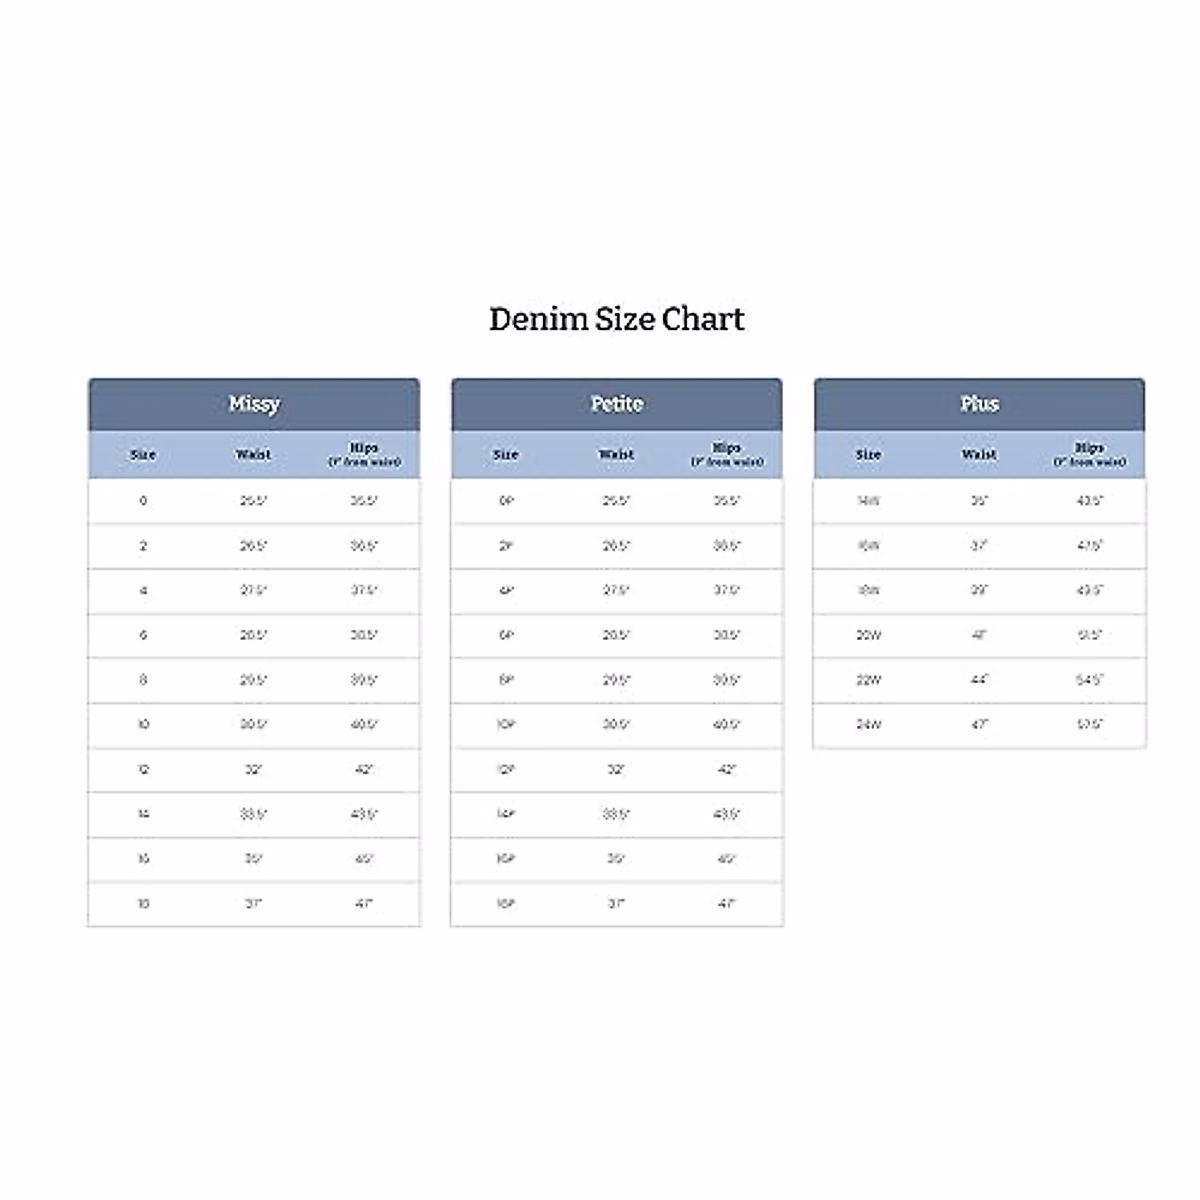Select the Petite table header
The image size is (1200, 1200).
coord(616,404)
